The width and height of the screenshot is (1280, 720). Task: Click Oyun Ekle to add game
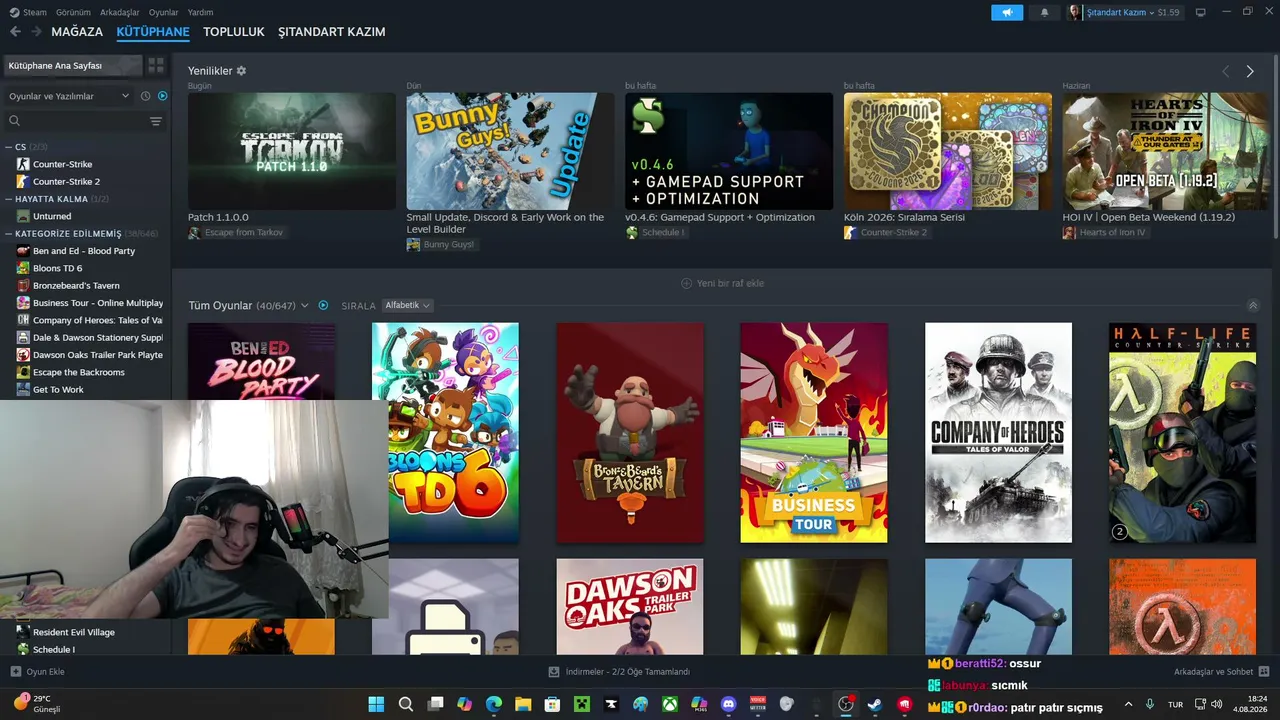tap(38, 672)
